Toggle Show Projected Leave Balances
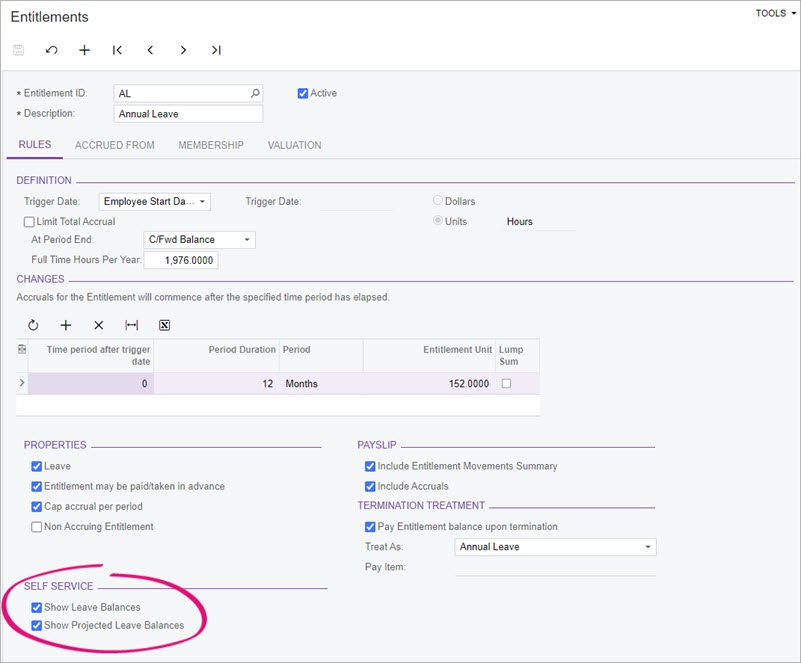801x663 pixels. click(x=37, y=625)
